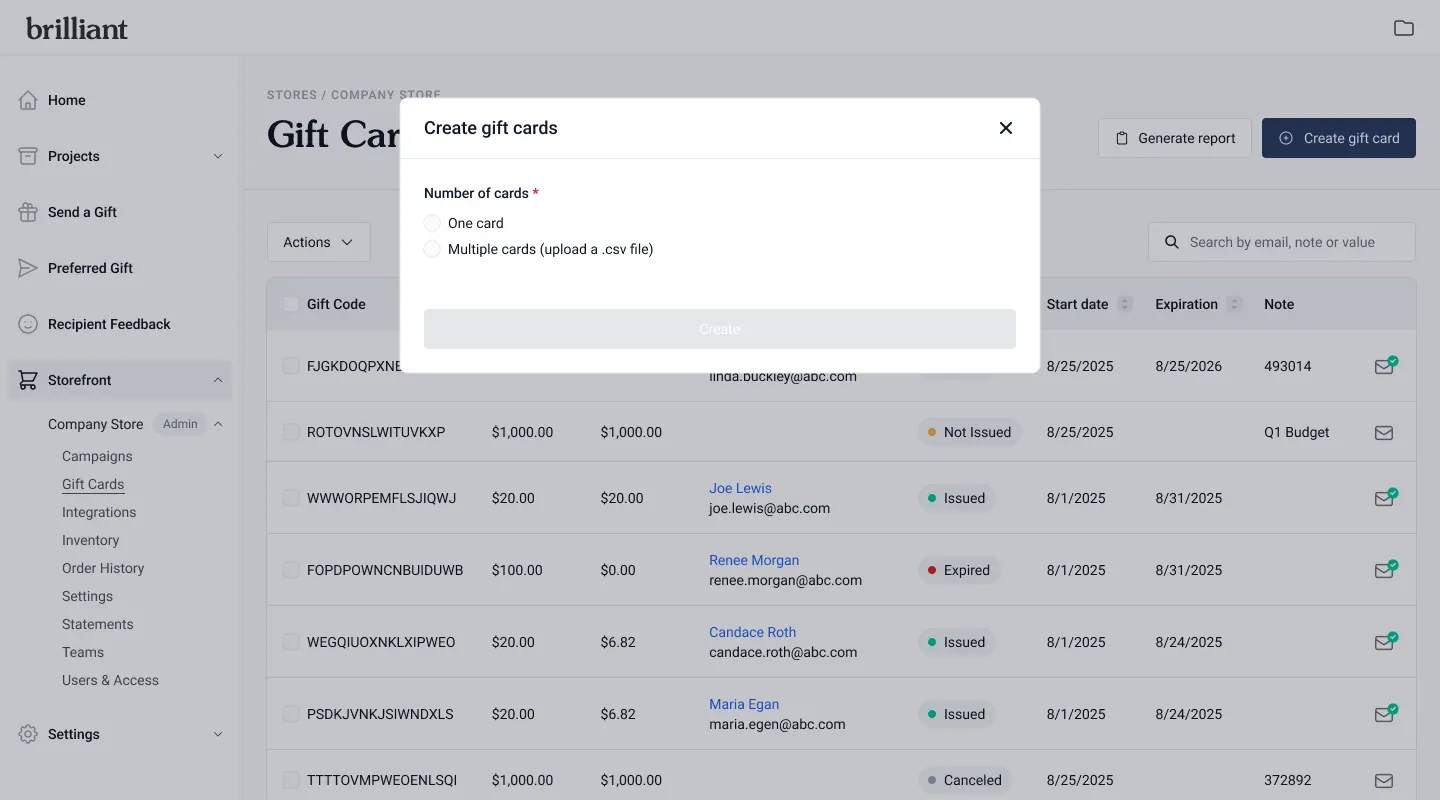
Task: Focus the search by email, note field
Action: click(x=1290, y=242)
